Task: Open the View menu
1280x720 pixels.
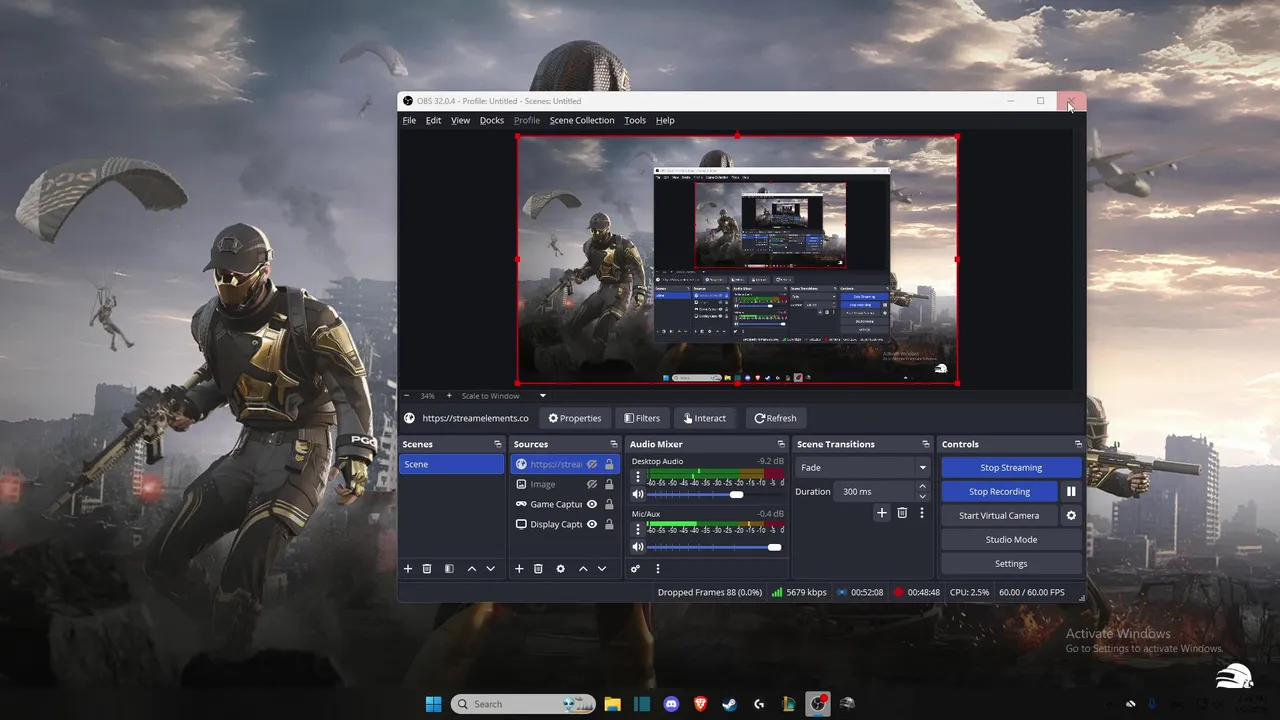Action: point(460,120)
